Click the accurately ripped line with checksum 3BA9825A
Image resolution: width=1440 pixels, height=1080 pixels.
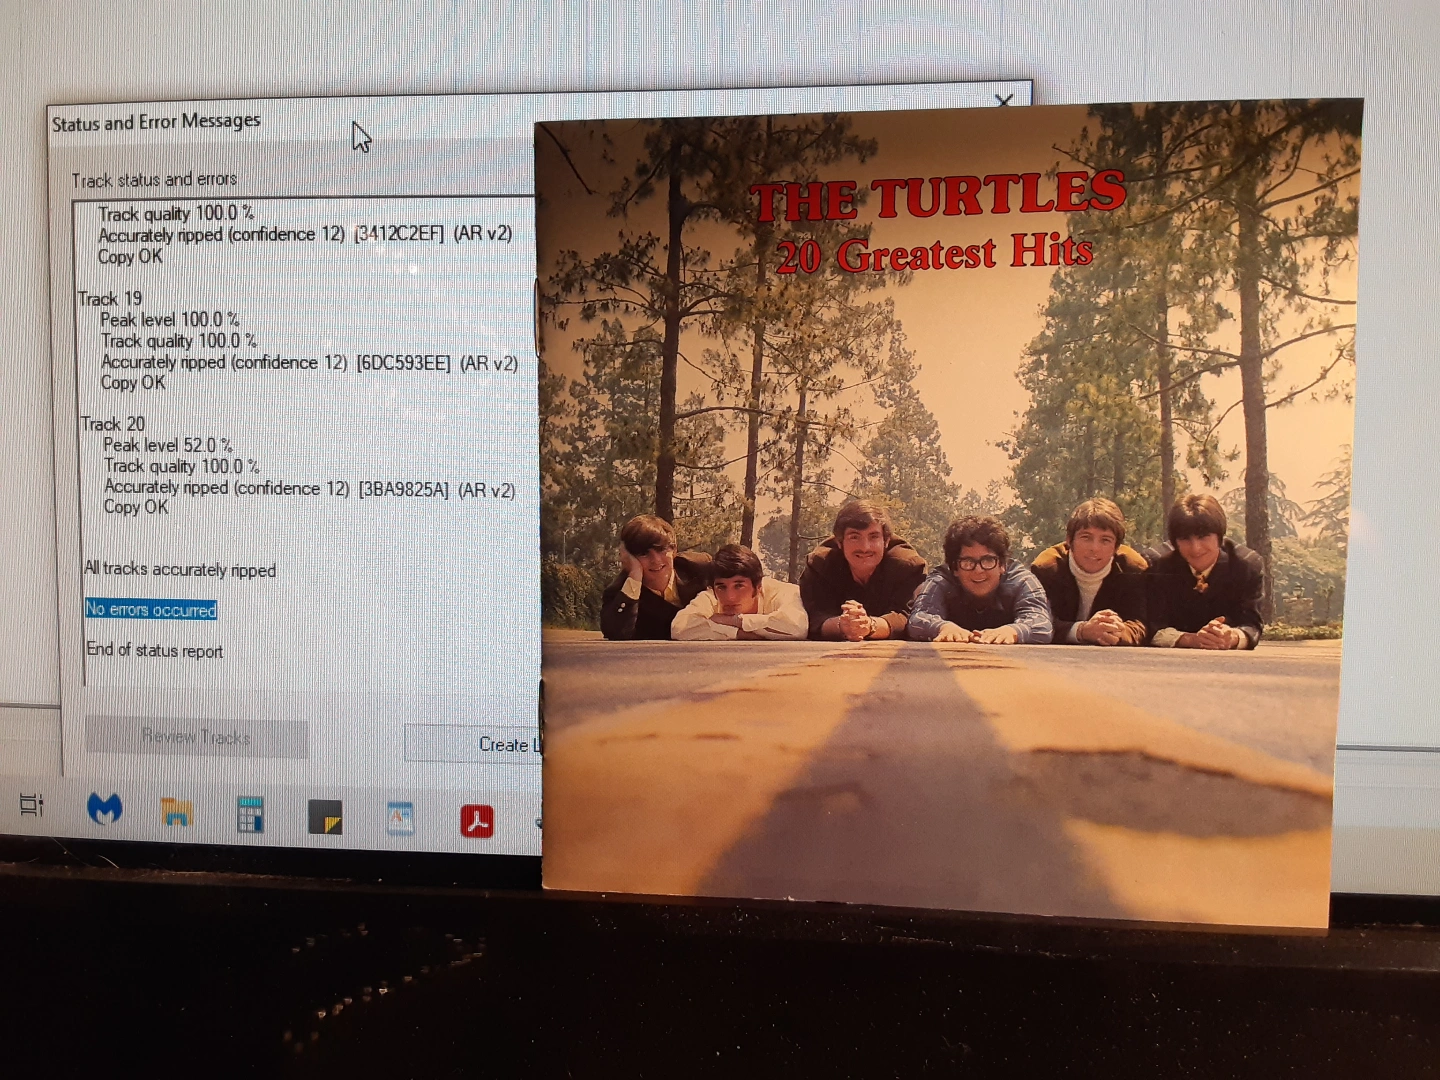310,488
